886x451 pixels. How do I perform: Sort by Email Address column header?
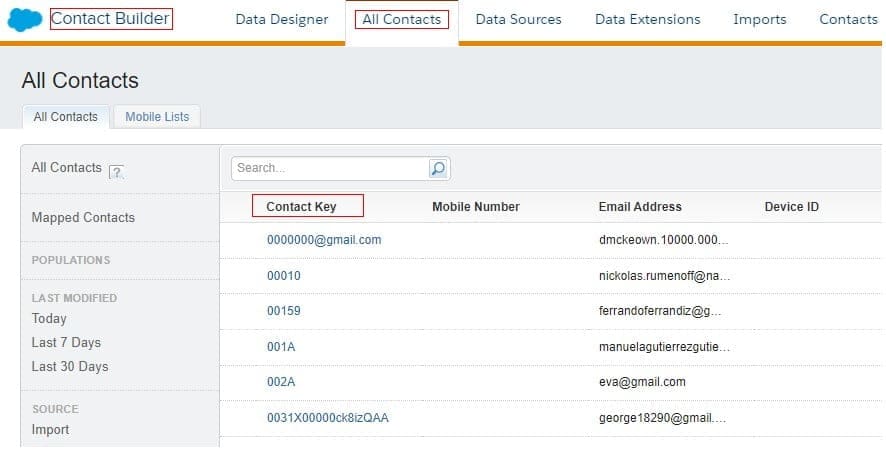pos(640,207)
